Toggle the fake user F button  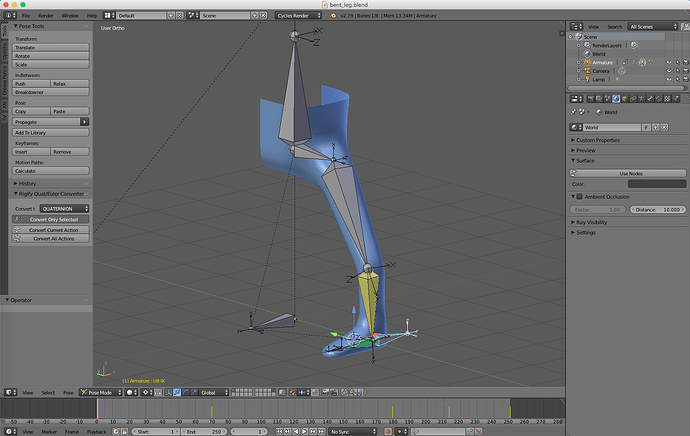tap(646, 127)
